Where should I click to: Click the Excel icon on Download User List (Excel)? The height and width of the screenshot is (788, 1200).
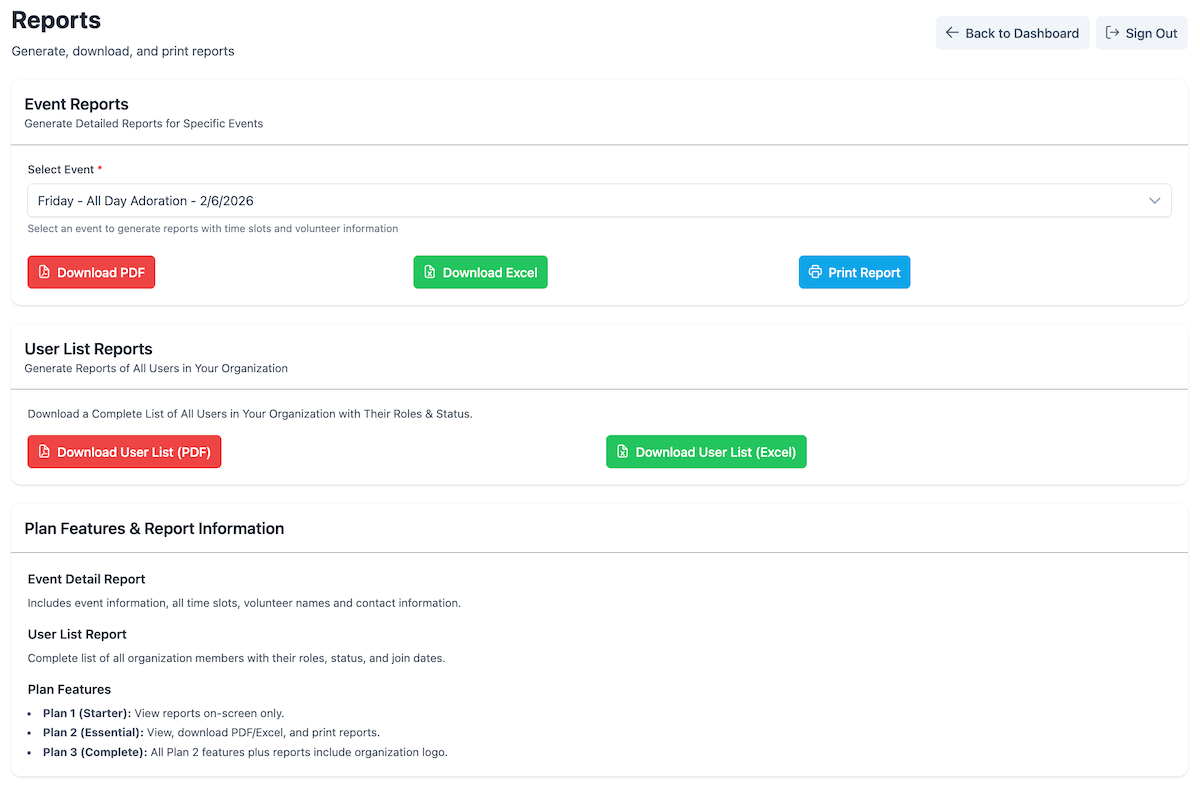pyautogui.click(x=622, y=452)
